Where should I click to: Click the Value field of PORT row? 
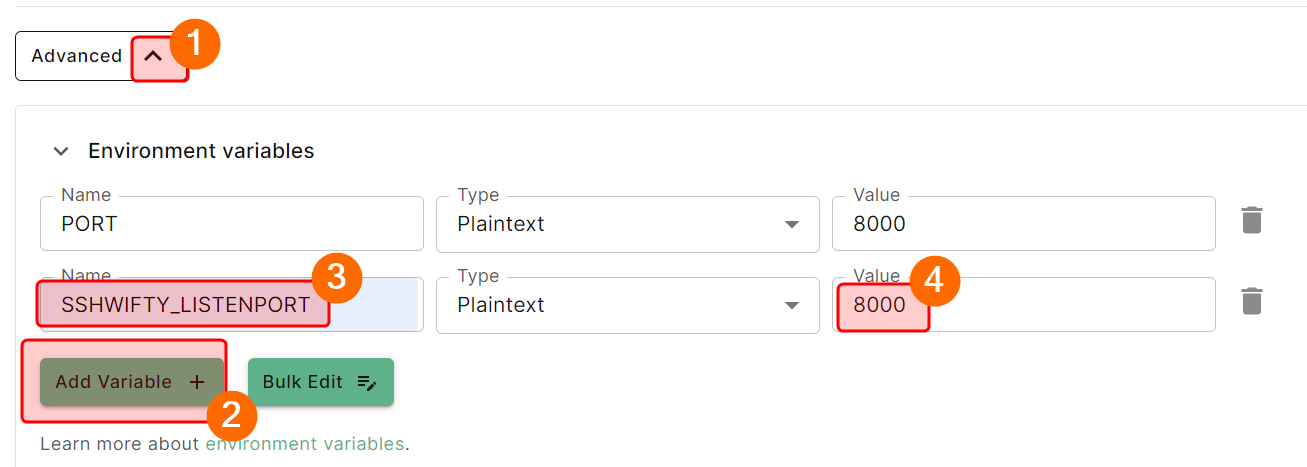click(x=1023, y=224)
